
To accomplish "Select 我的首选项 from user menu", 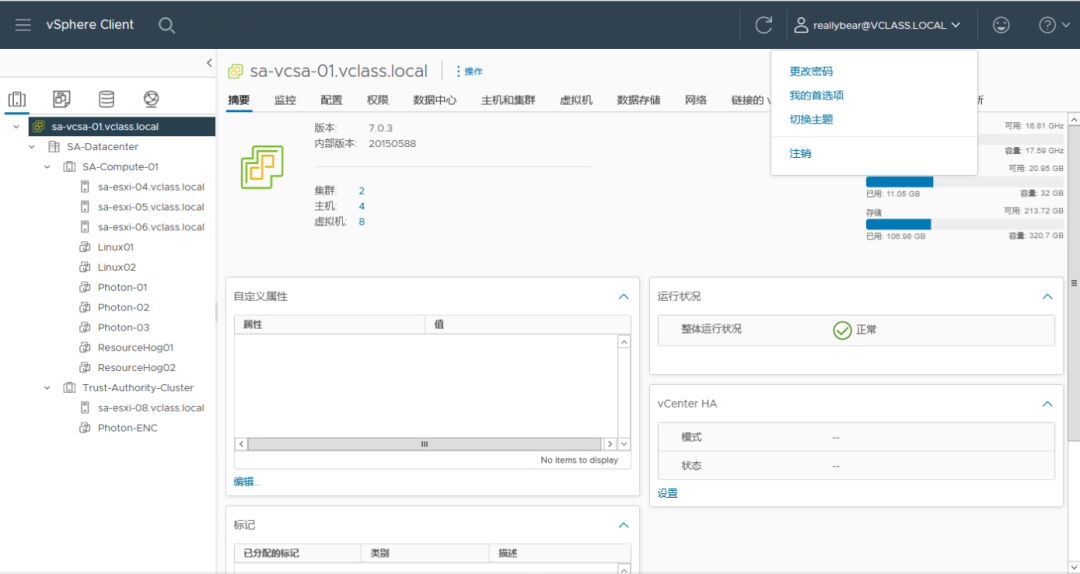I will (x=816, y=95).
